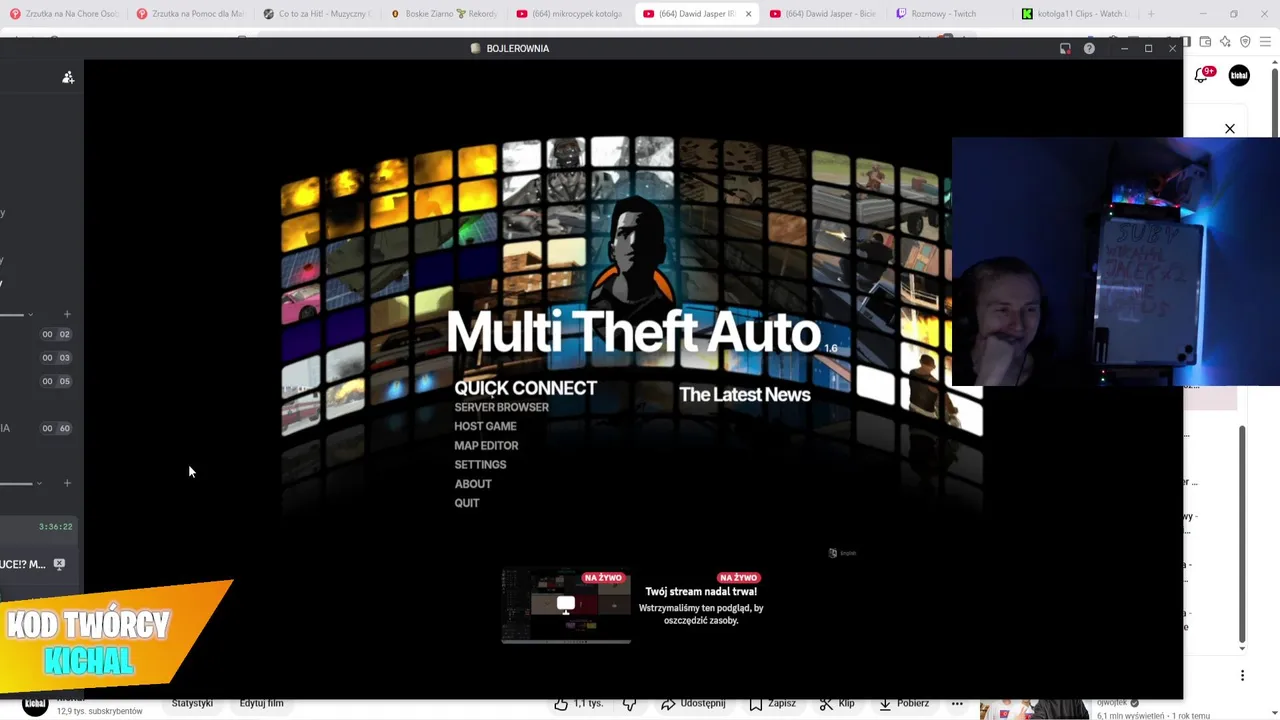Open the vertical three-dot menu in sidebar
The image size is (1280, 720).
[1242, 675]
